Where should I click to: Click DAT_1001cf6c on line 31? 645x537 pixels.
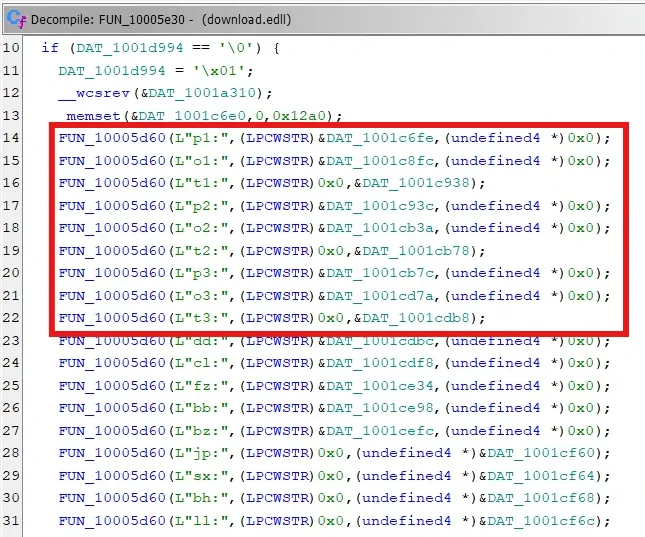[x=541, y=521]
